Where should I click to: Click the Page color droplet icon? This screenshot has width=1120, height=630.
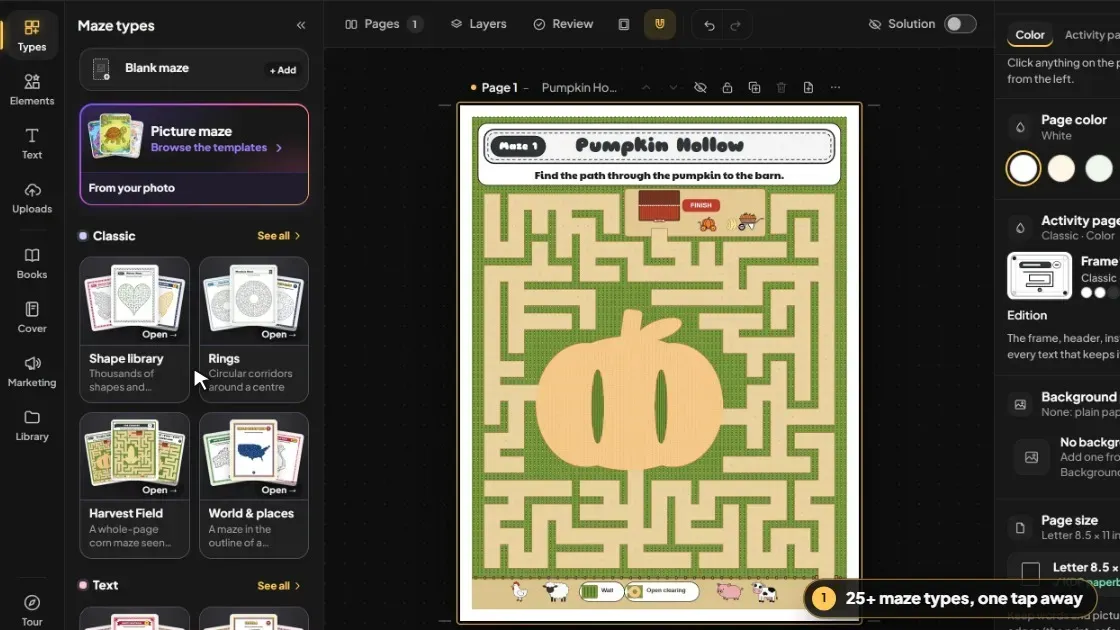[1020, 127]
